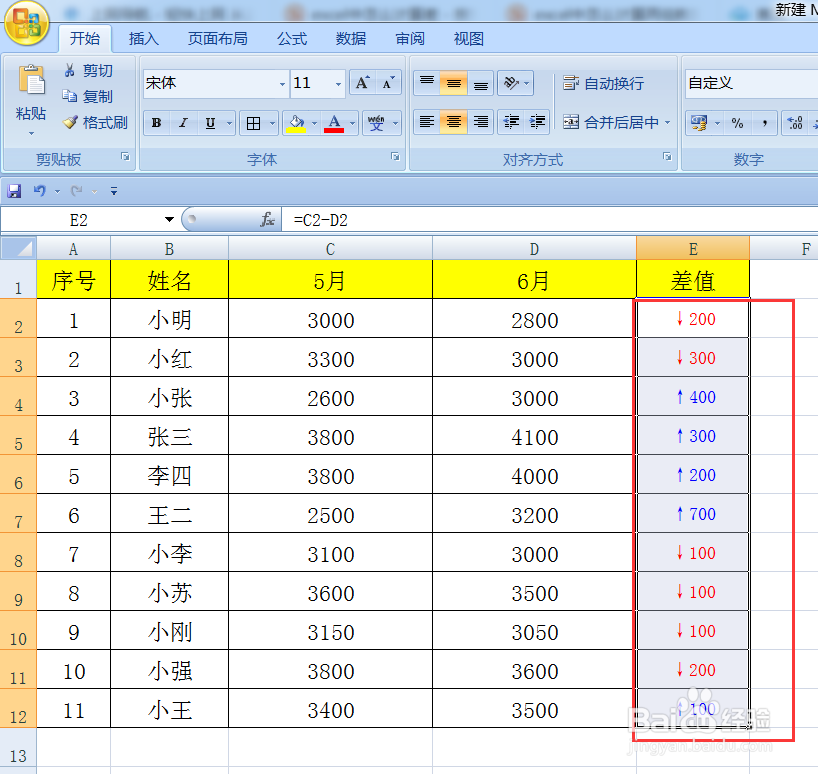Activate the Format Painter brush
Screen dimensions: 818x774
(x=70, y=122)
